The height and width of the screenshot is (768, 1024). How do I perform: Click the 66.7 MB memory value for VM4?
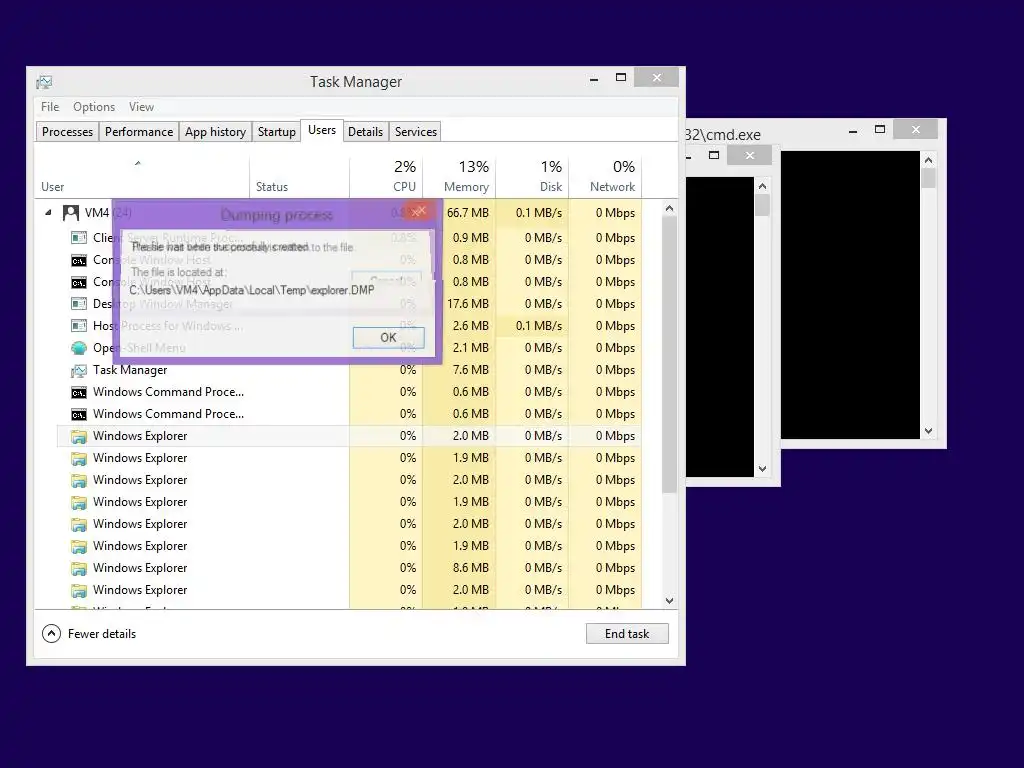click(x=468, y=213)
